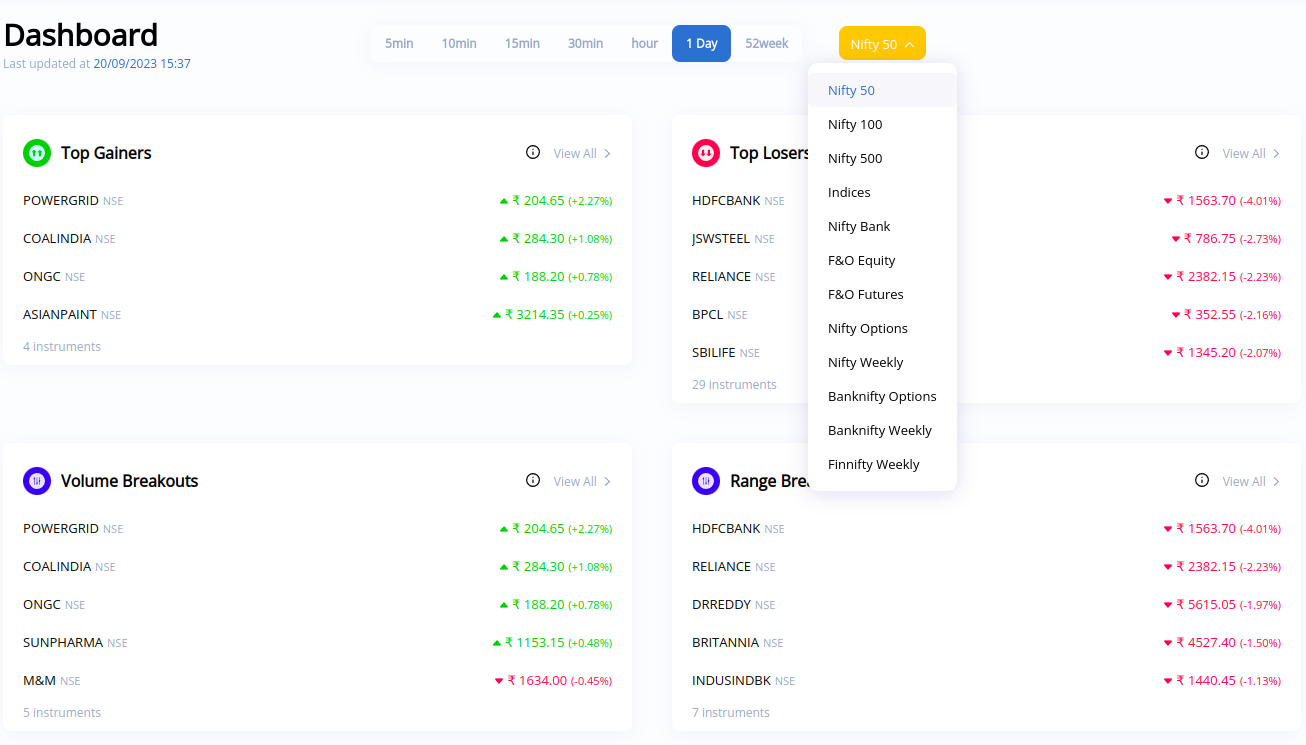Select Nifty Bank option
1306x745 pixels.
(x=882, y=226)
